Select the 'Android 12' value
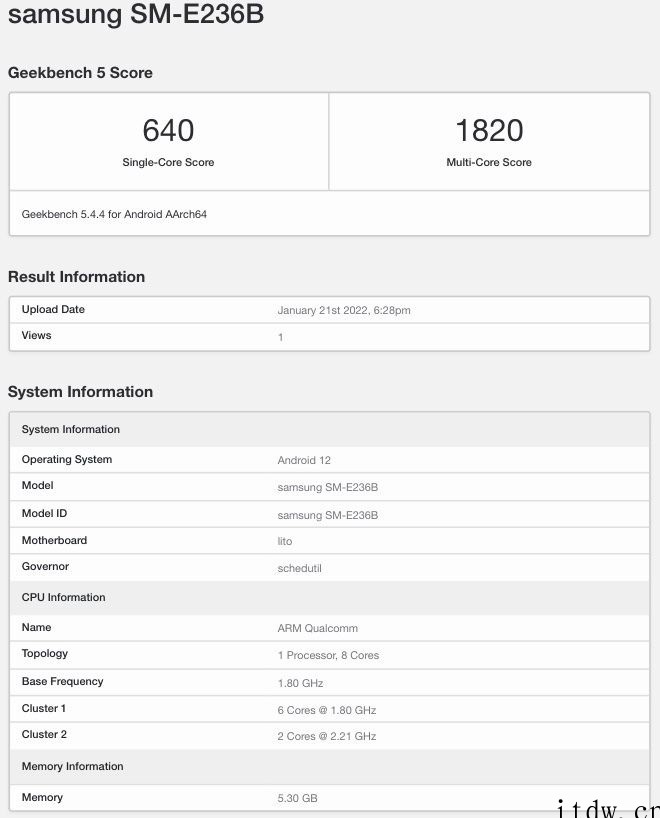This screenshot has width=660, height=818. click(304, 461)
